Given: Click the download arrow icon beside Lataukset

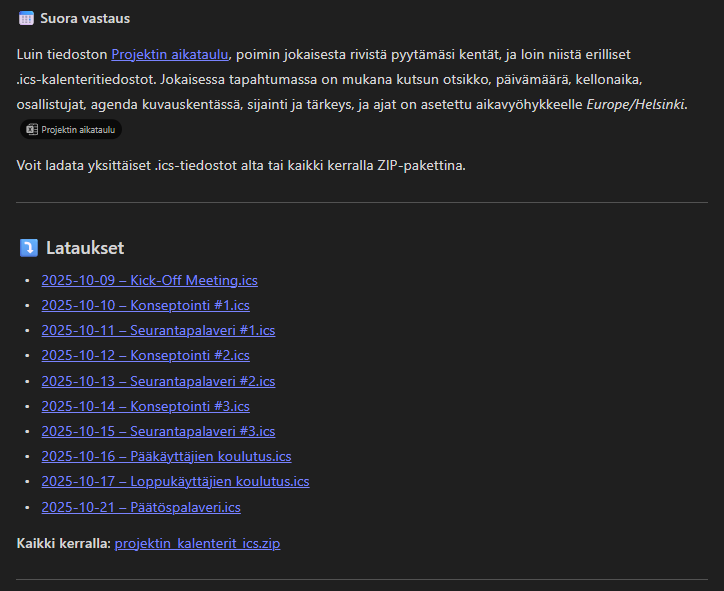Looking at the screenshot, I should click(x=28, y=248).
